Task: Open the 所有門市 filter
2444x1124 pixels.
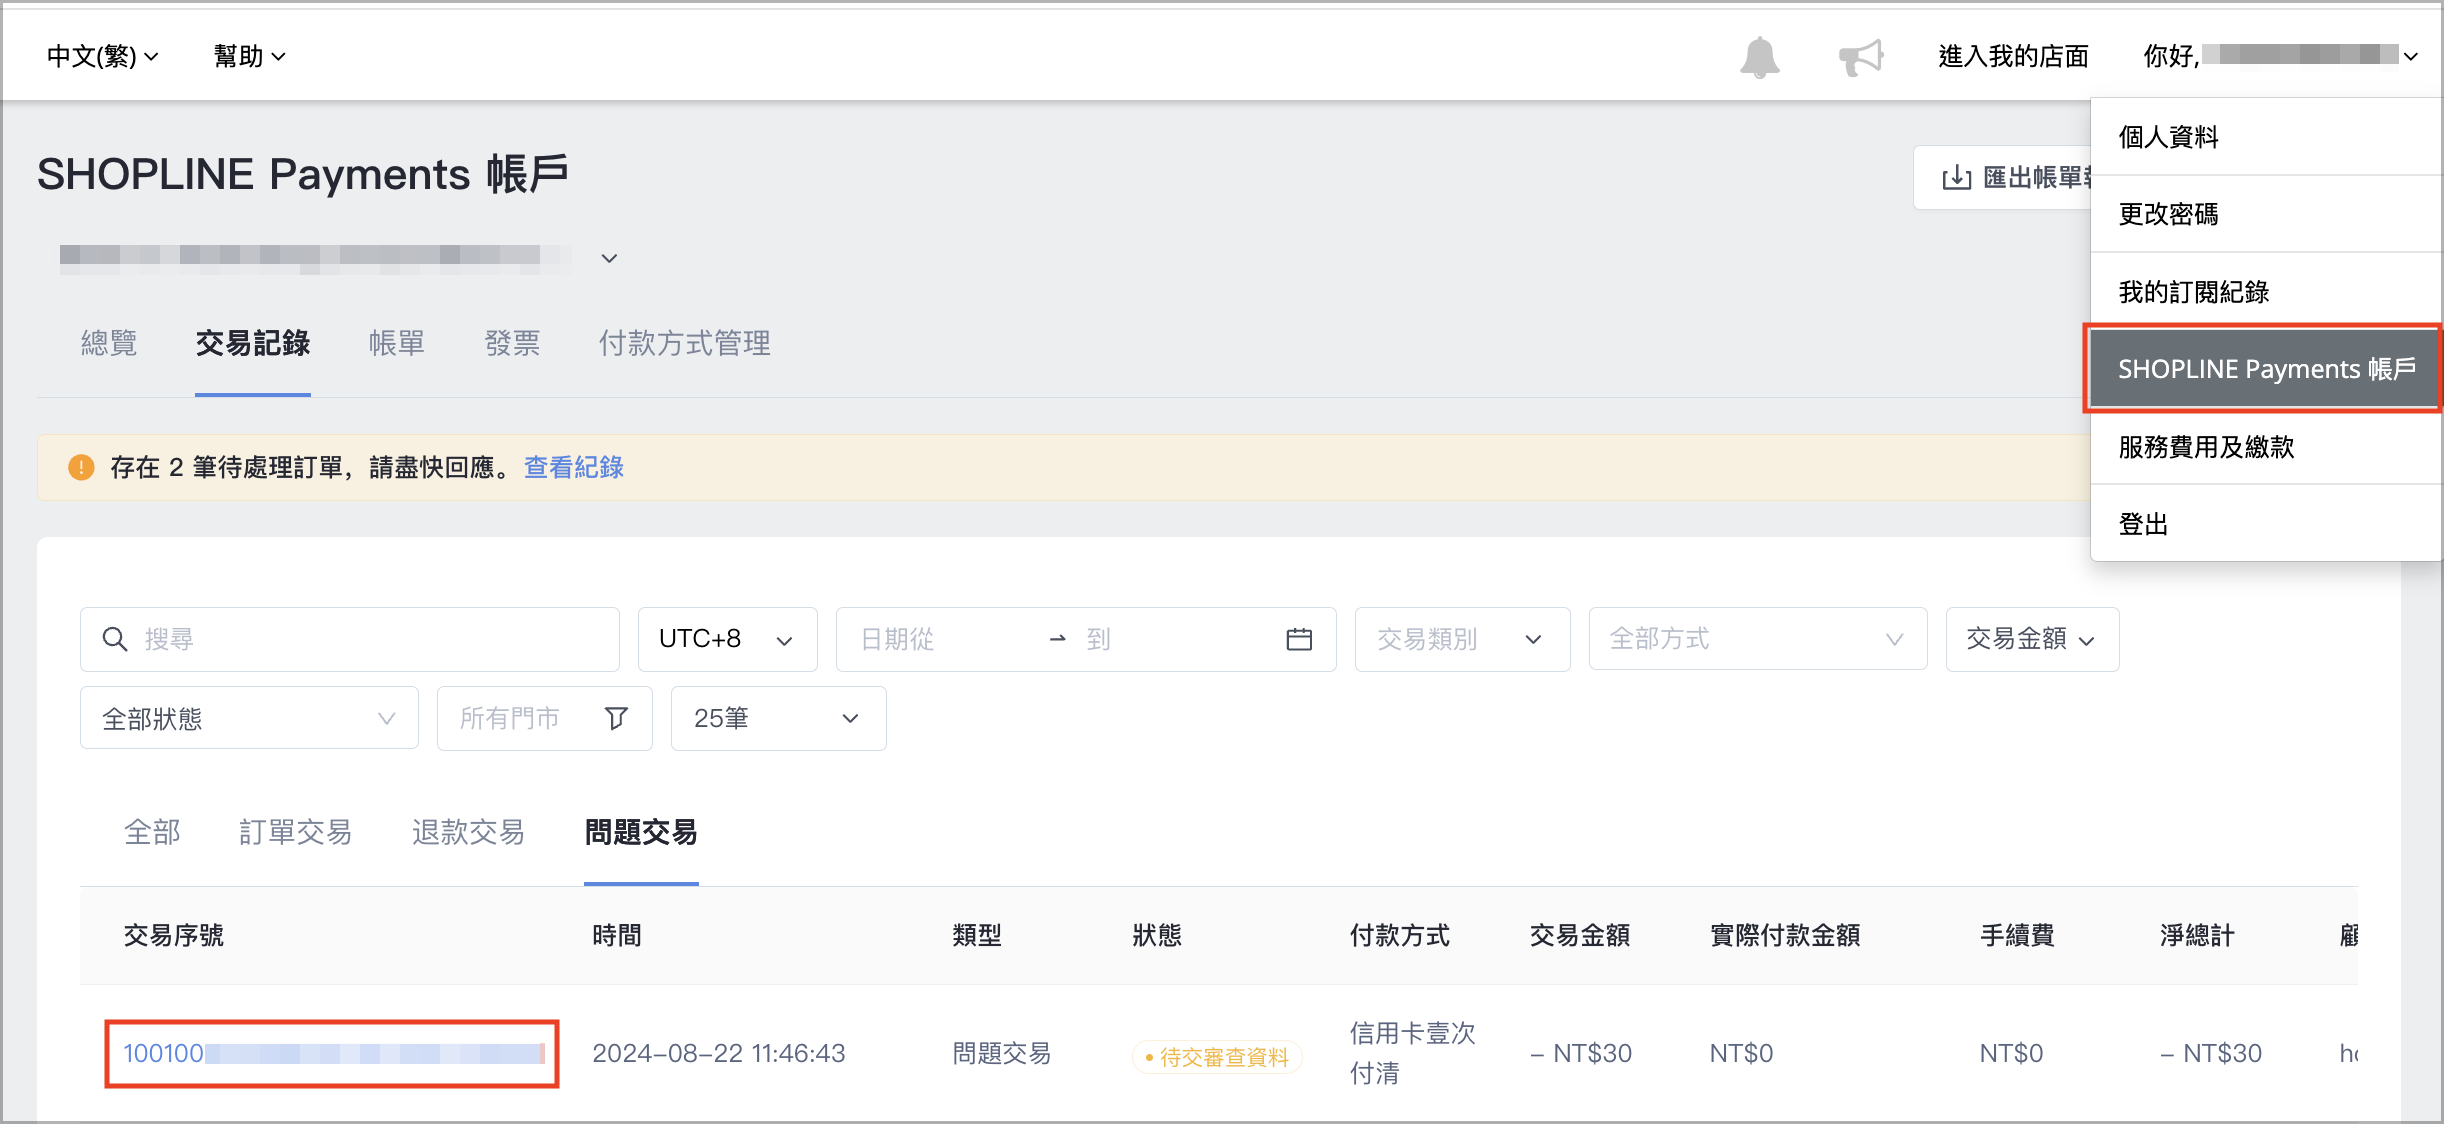Action: point(544,718)
